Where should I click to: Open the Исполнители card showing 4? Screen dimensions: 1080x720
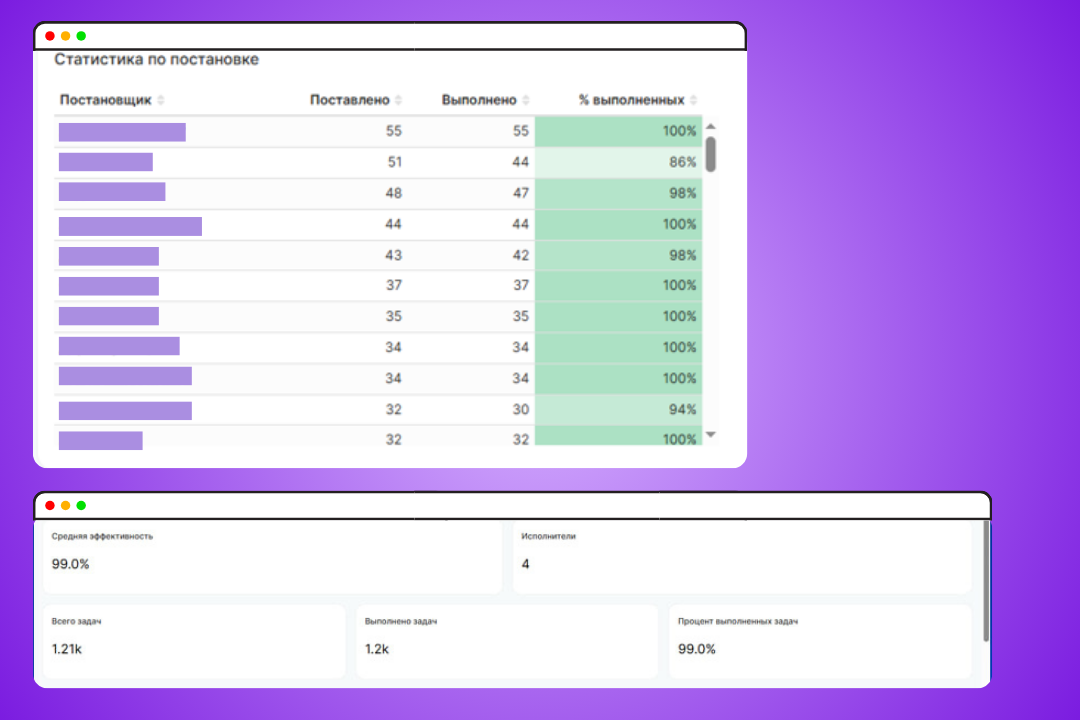742,557
